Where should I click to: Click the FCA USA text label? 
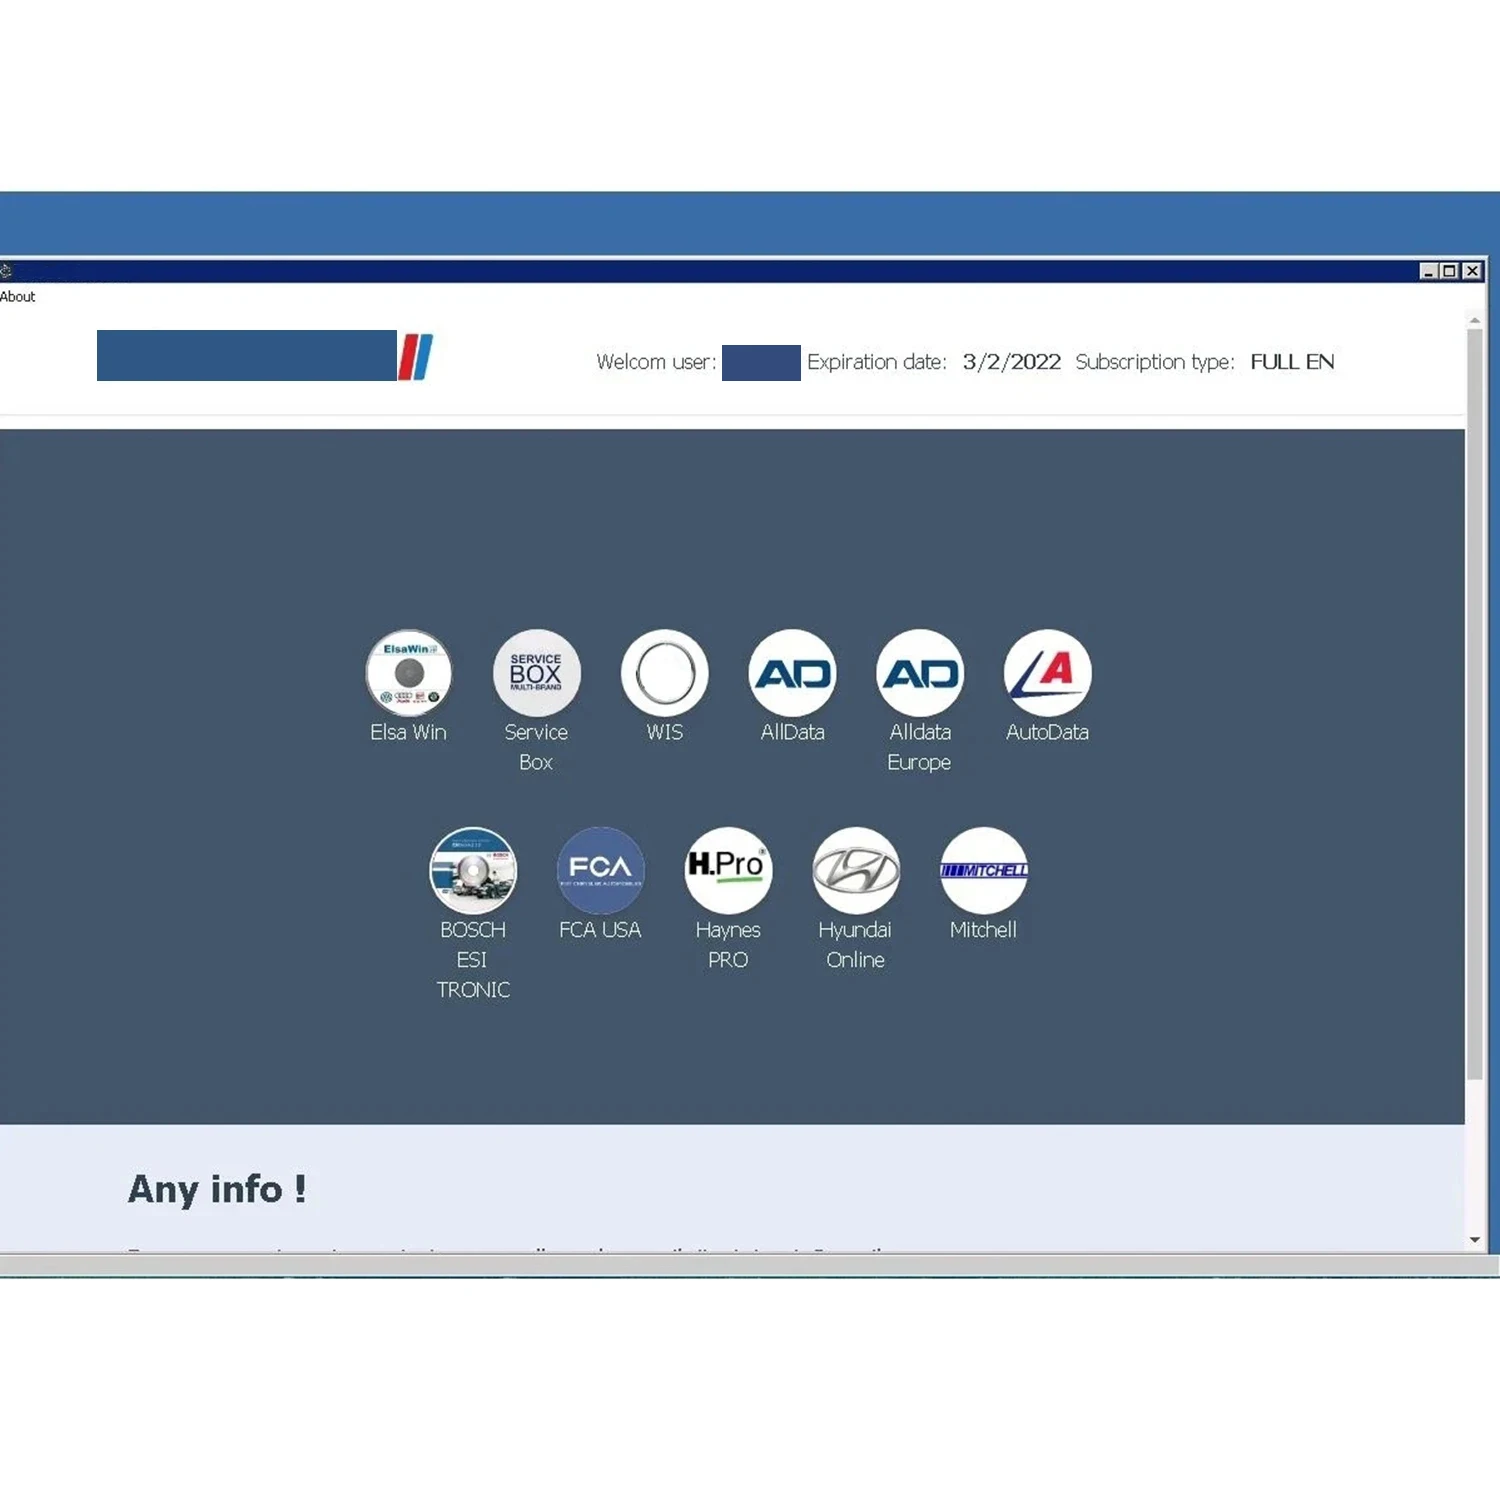(600, 930)
